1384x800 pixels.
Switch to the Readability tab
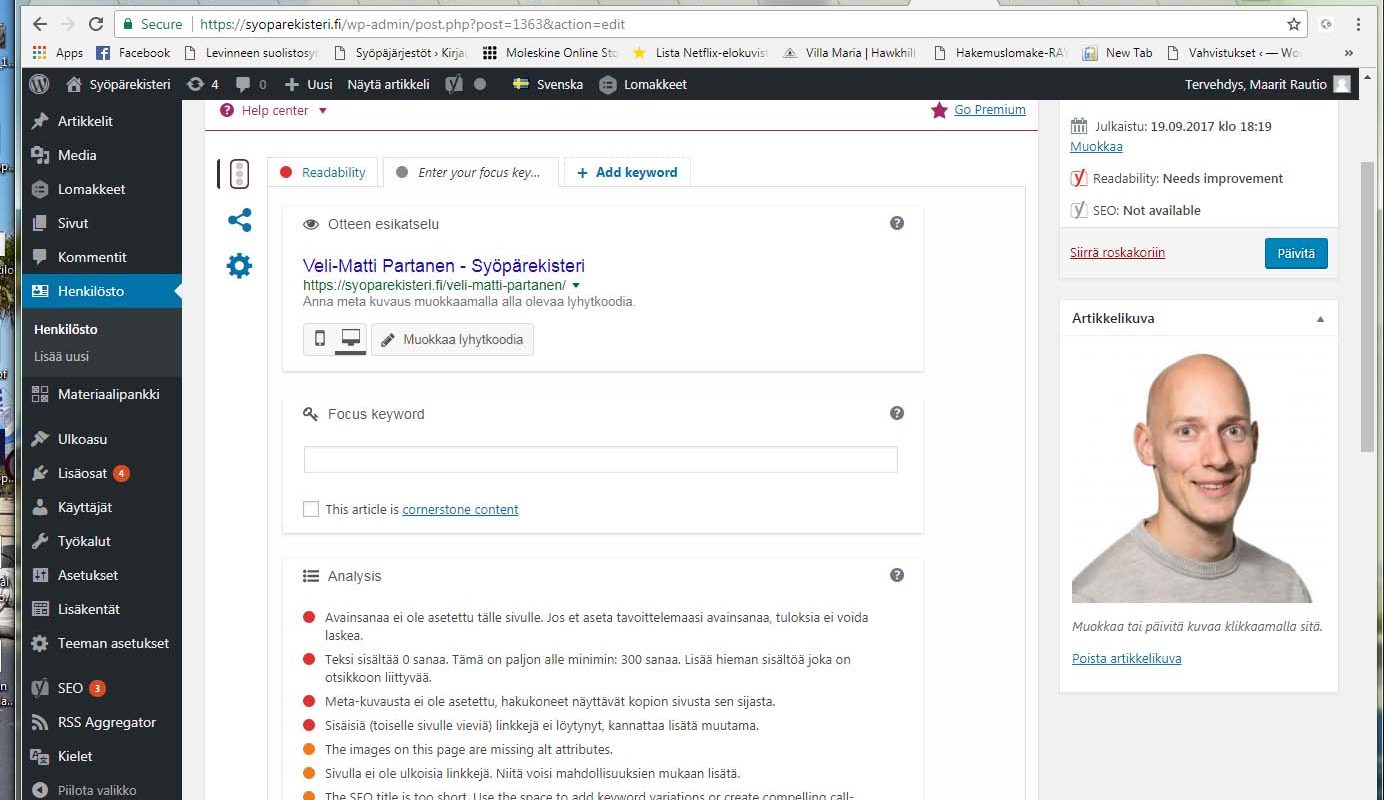click(x=323, y=172)
